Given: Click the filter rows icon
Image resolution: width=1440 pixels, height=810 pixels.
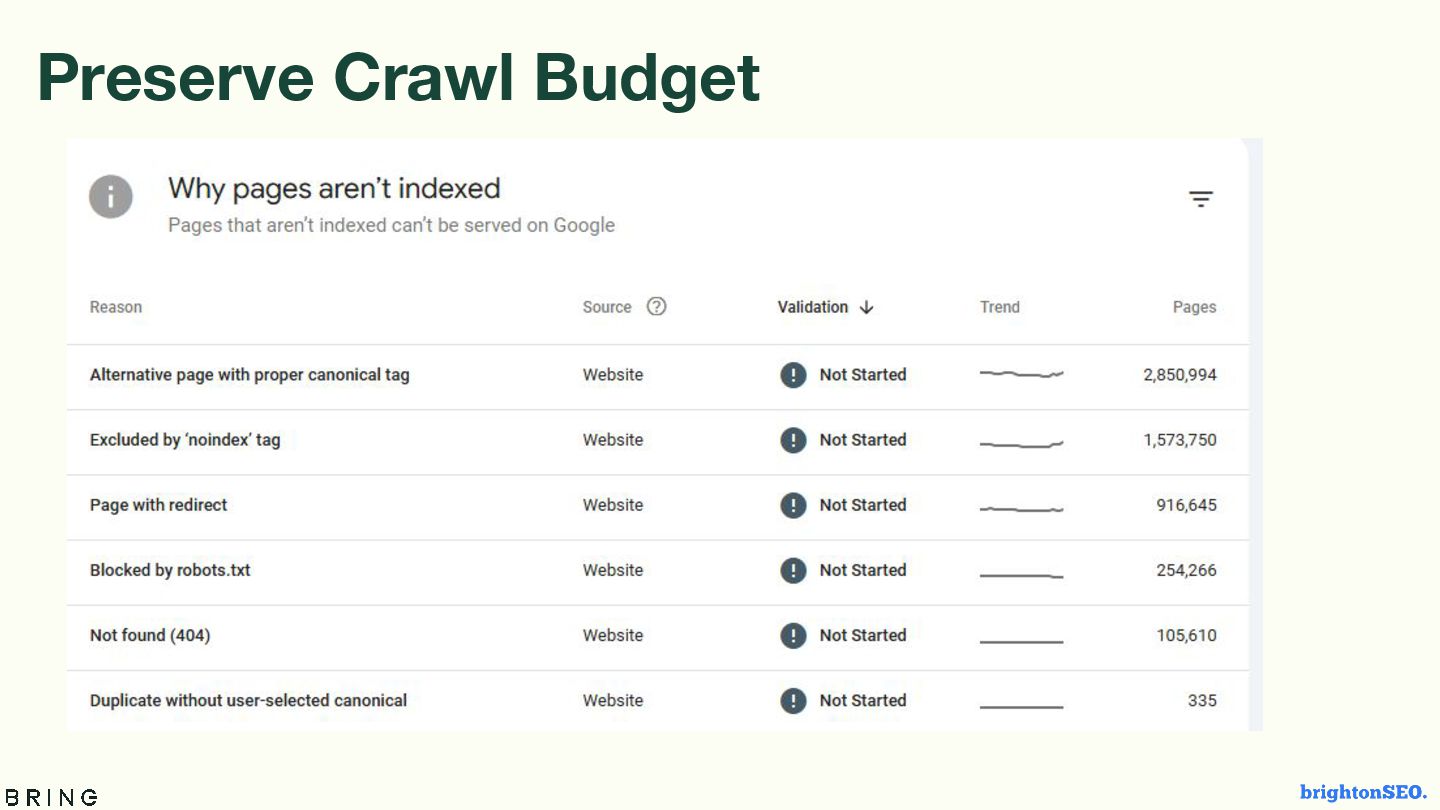Looking at the screenshot, I should 1200,199.
